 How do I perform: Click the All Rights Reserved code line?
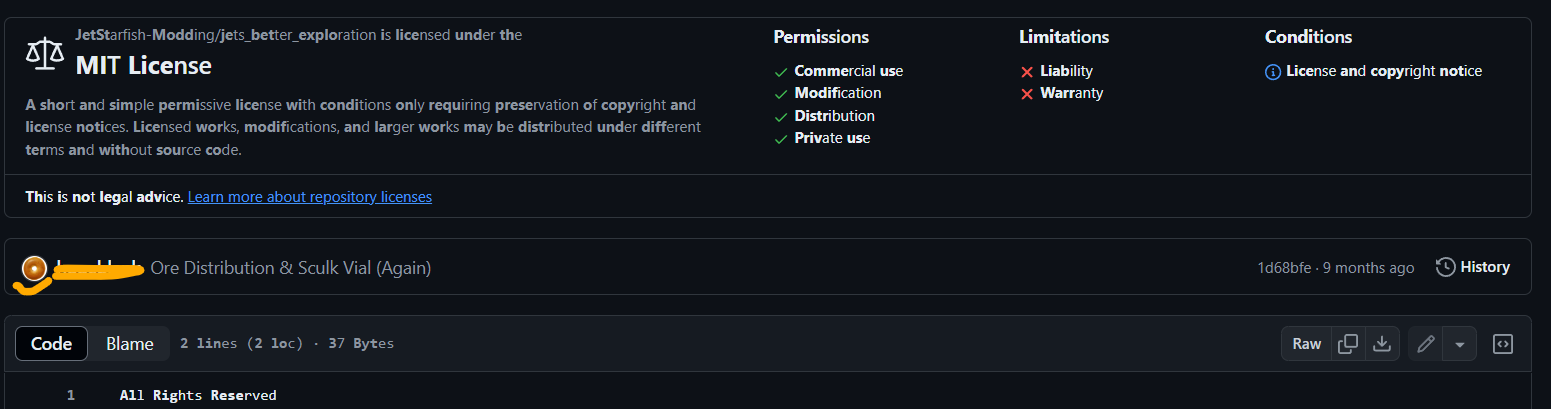coord(198,396)
